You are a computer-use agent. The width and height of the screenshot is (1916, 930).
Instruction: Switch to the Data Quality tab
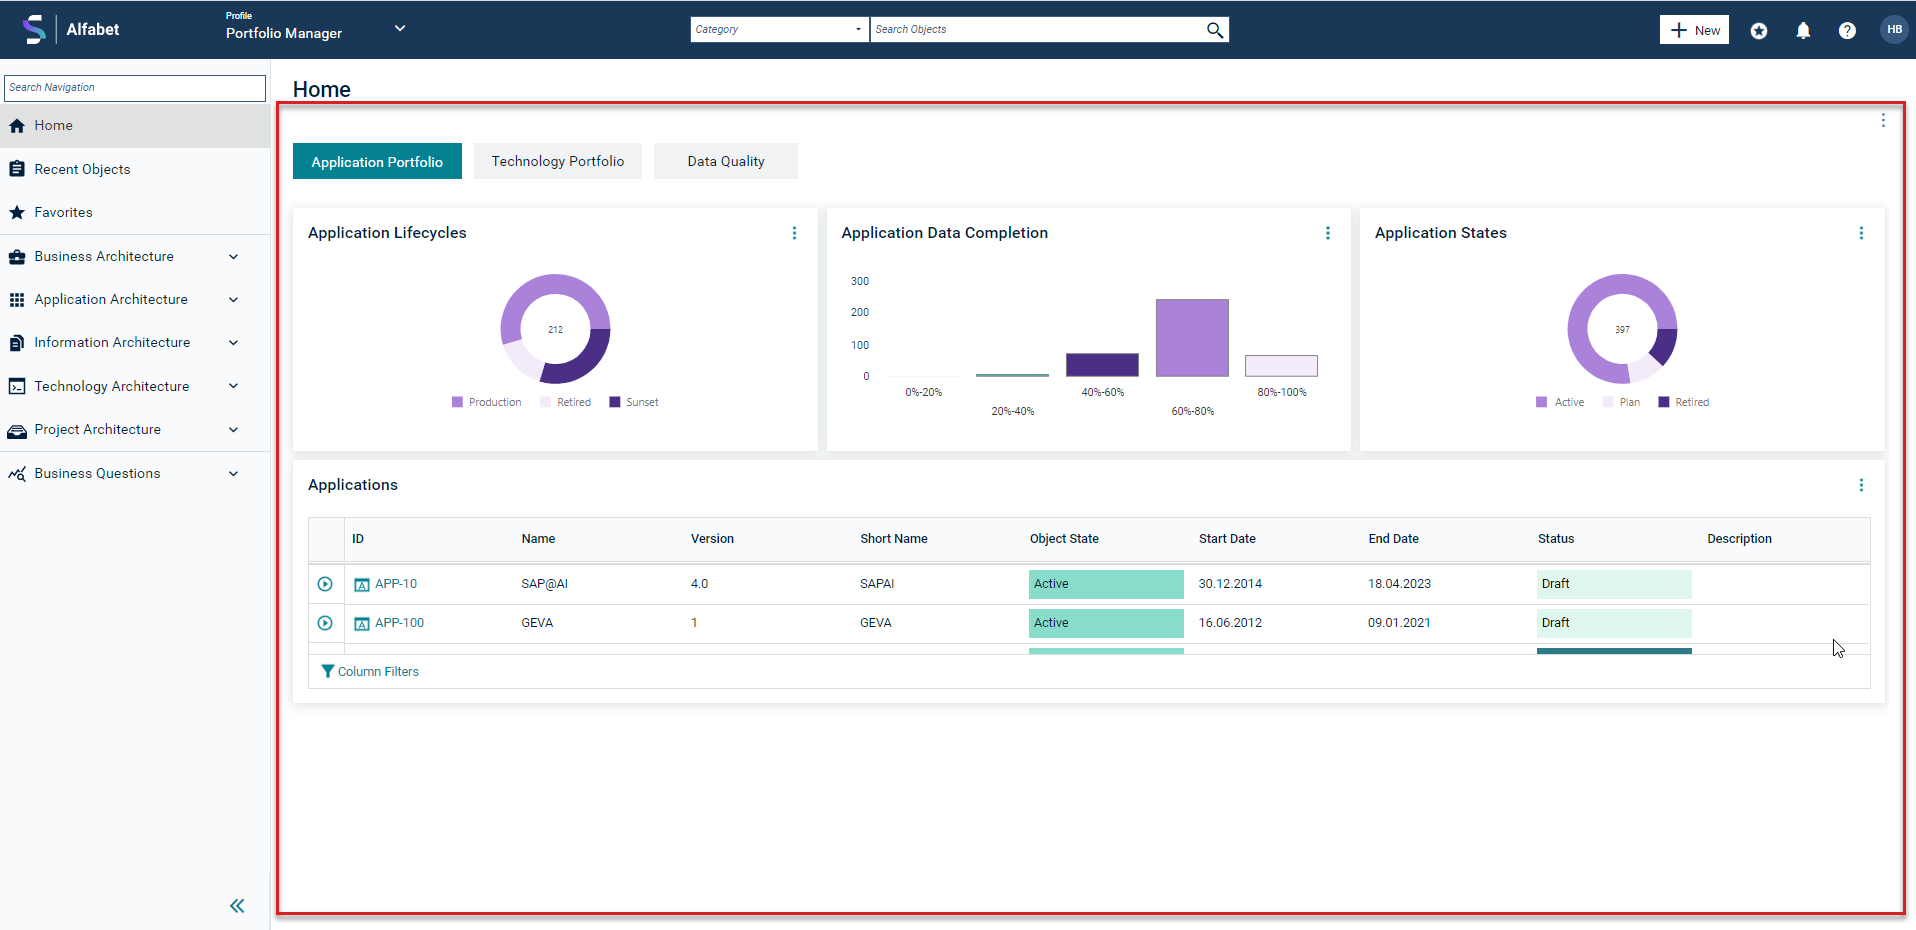(x=726, y=161)
